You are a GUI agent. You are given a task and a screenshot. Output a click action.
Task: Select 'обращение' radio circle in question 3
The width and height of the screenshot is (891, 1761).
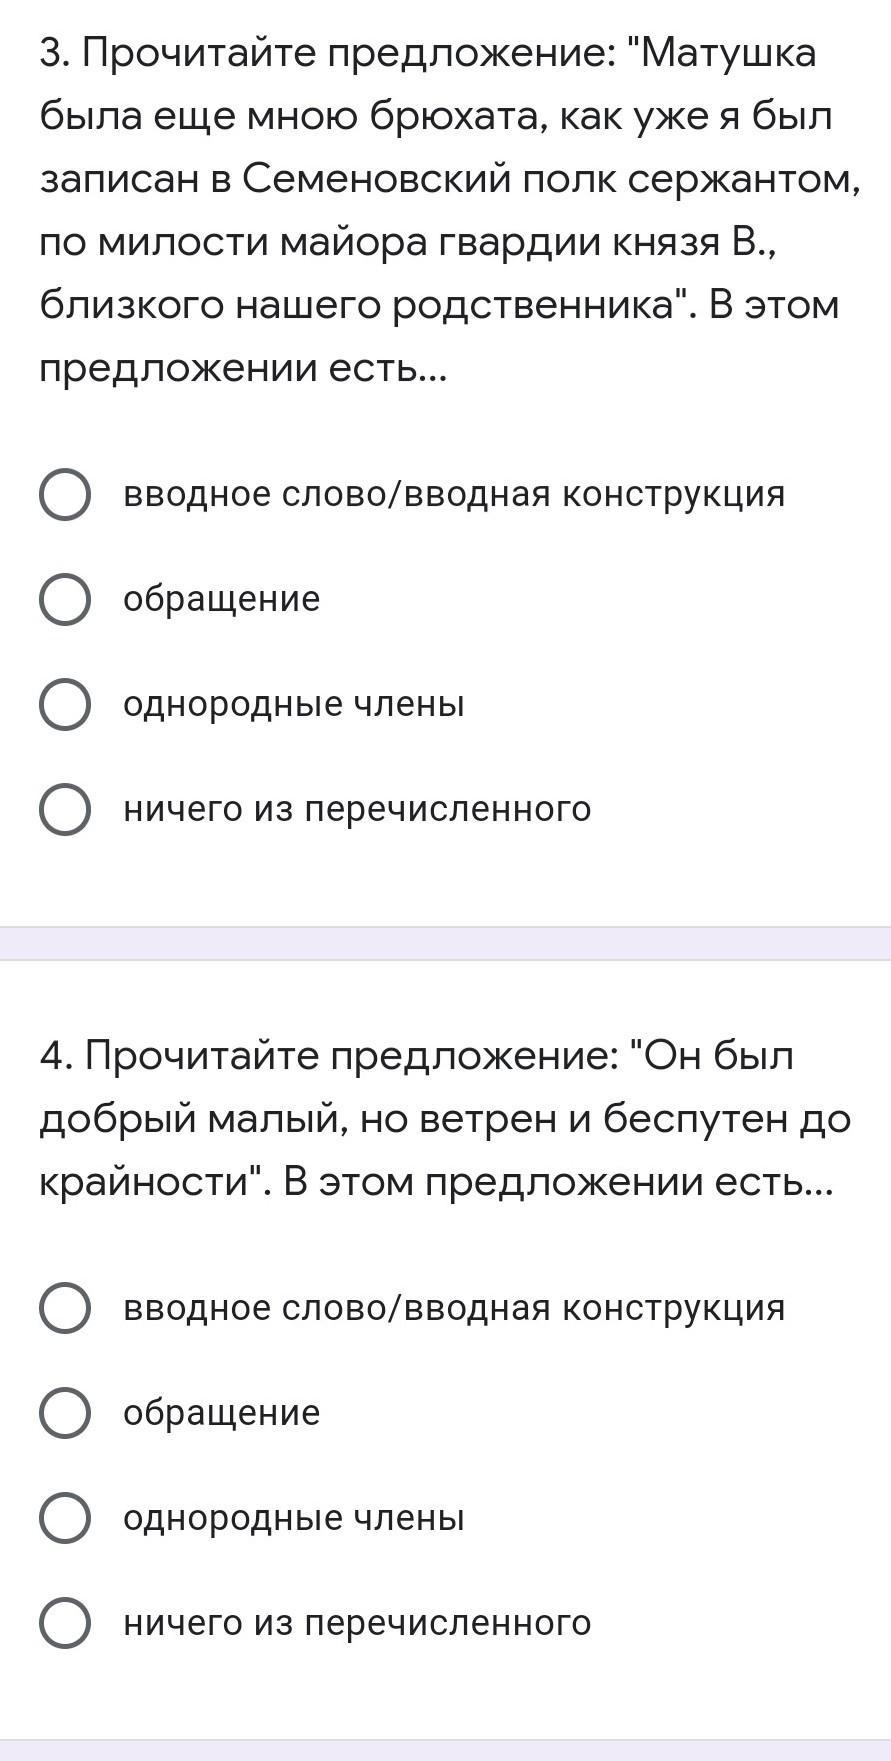65,600
